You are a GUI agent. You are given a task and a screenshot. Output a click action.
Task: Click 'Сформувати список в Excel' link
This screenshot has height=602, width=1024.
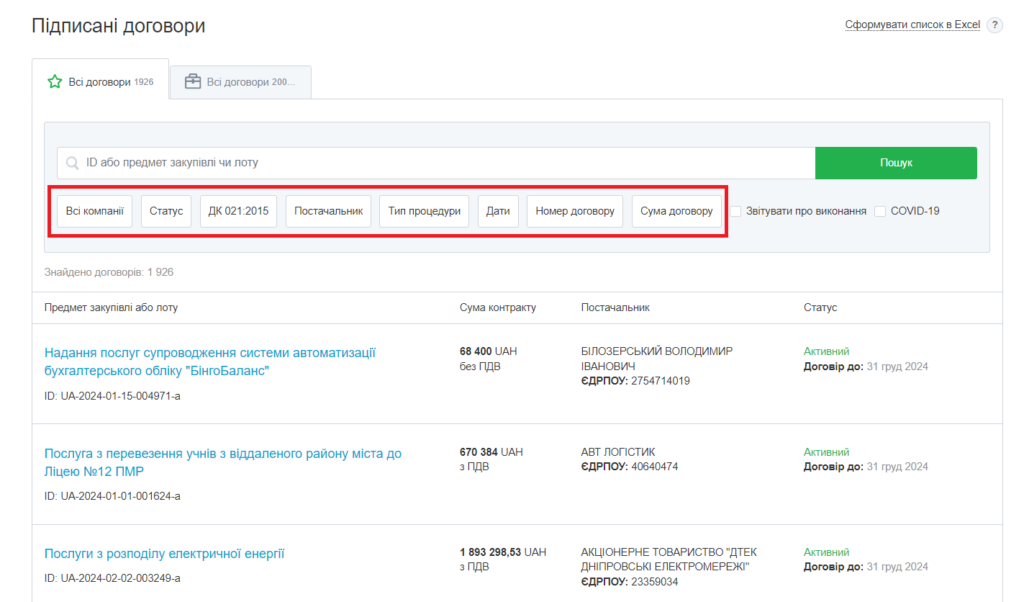point(912,25)
